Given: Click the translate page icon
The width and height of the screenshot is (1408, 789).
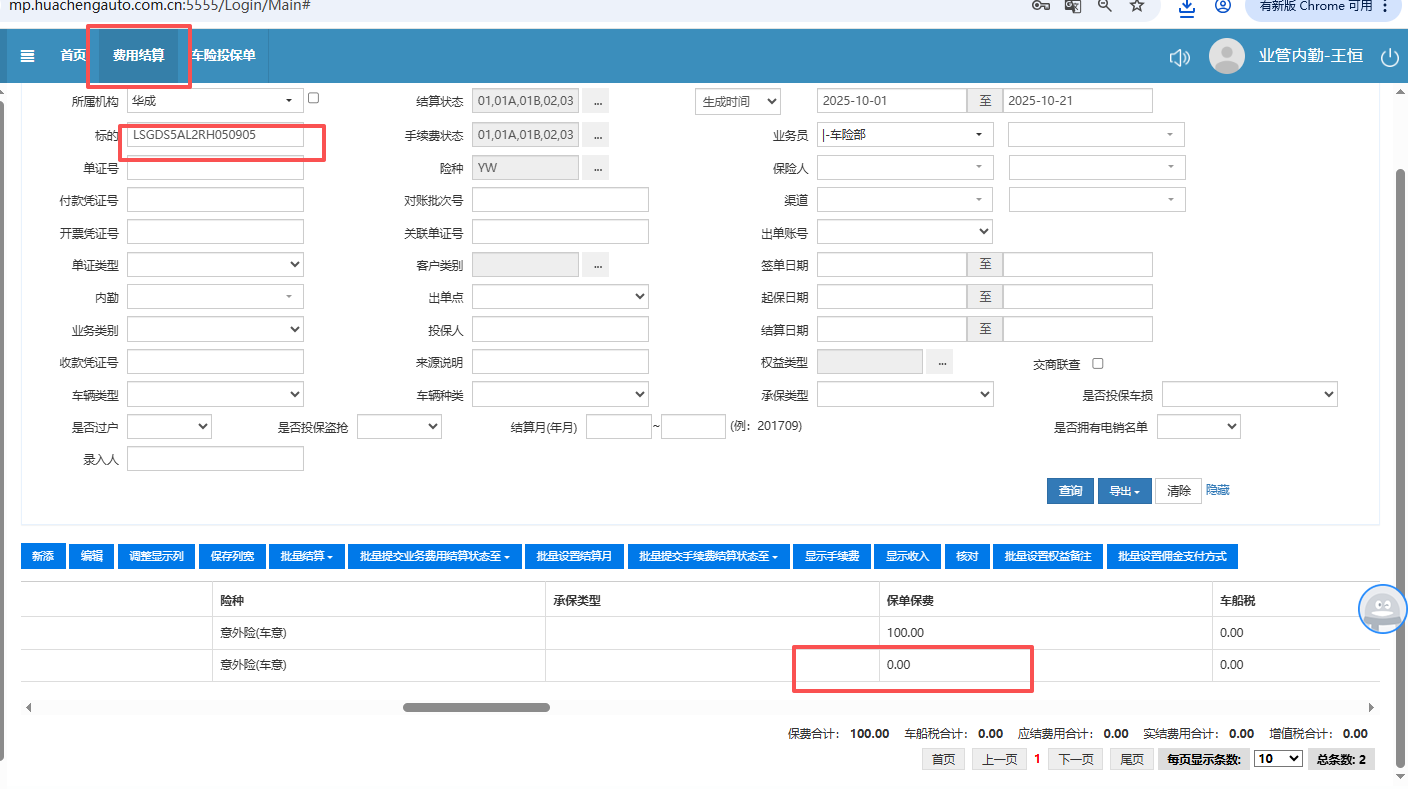Looking at the screenshot, I should (x=1073, y=6).
